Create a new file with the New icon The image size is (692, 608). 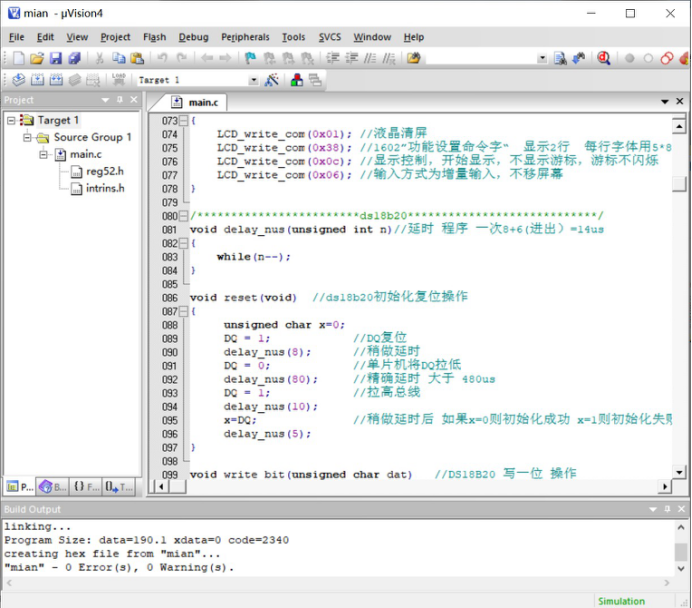click(x=19, y=58)
